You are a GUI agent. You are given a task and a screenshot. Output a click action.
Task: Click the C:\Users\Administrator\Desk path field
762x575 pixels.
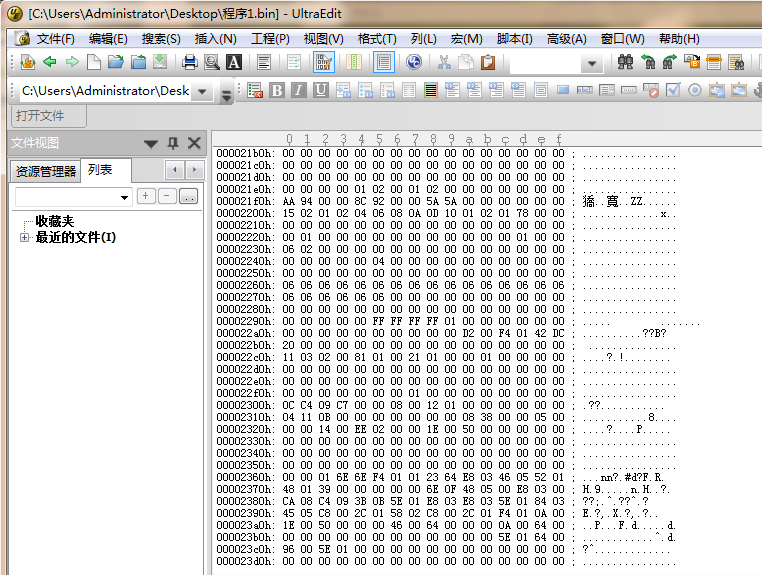(106, 91)
